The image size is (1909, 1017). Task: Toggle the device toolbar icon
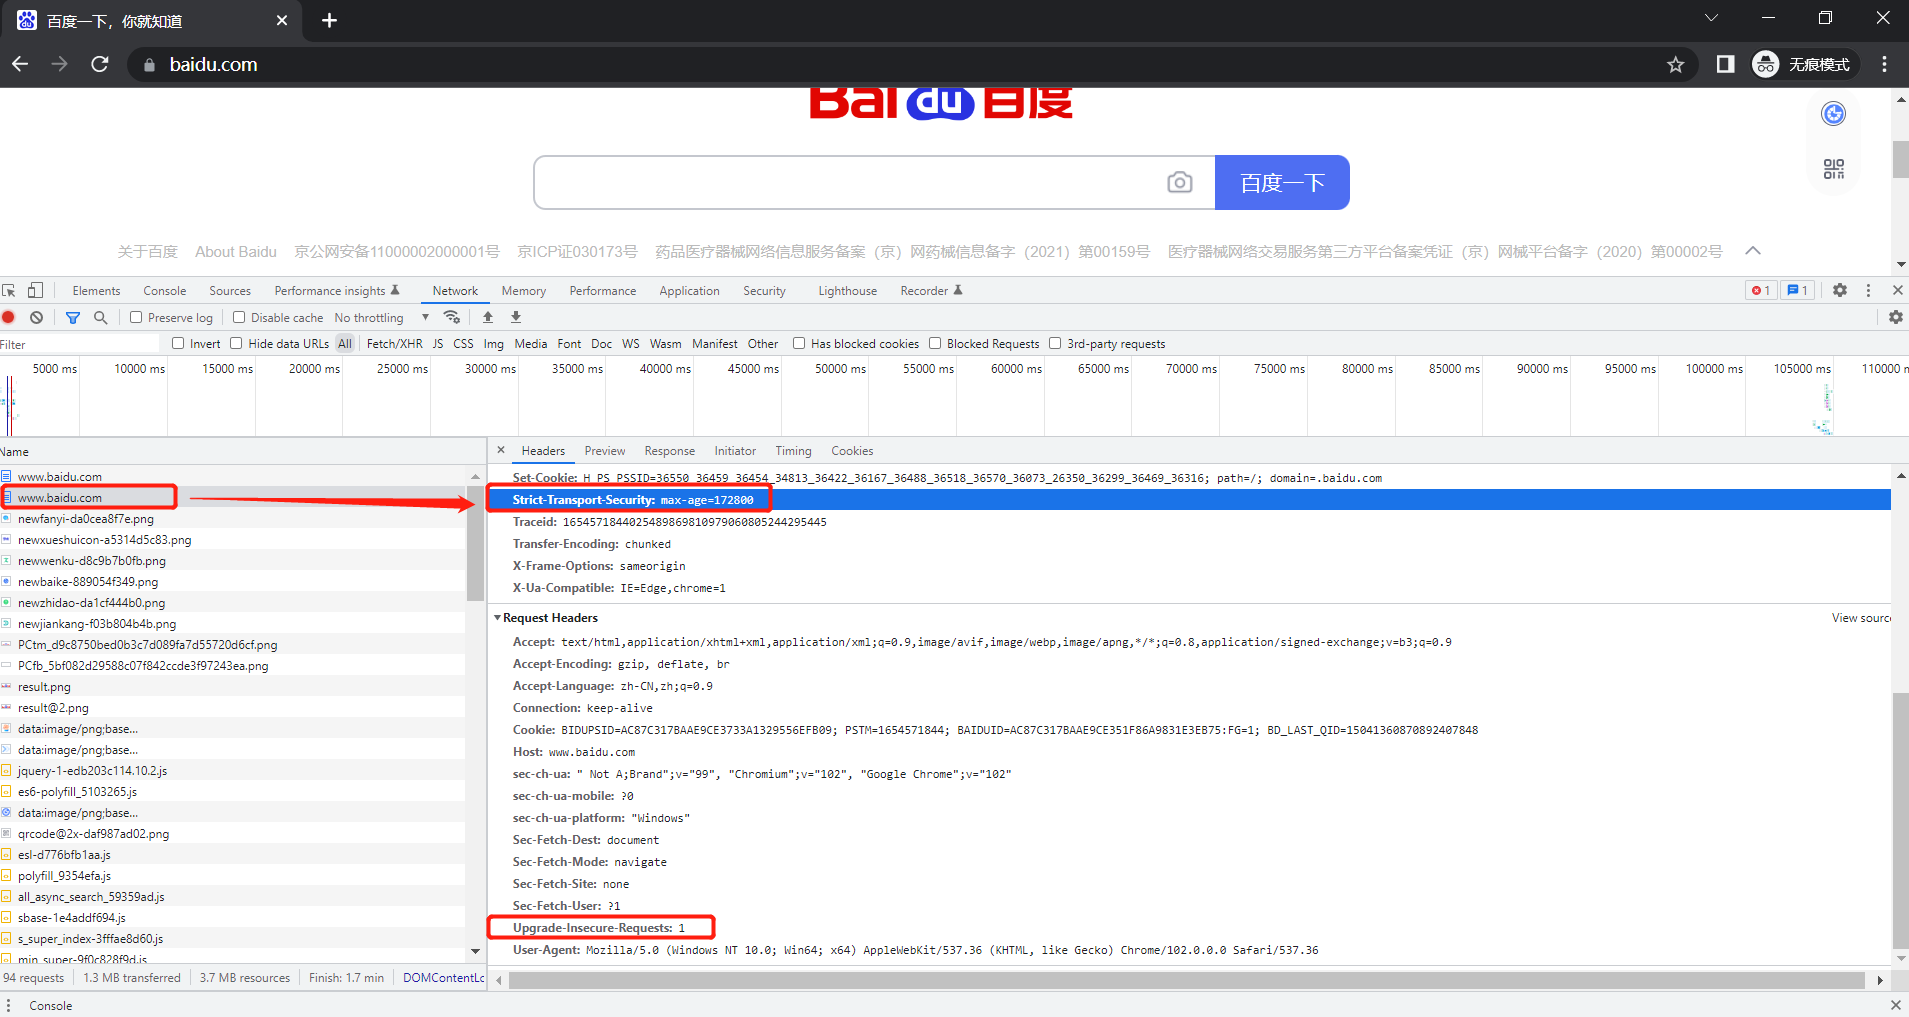[35, 290]
